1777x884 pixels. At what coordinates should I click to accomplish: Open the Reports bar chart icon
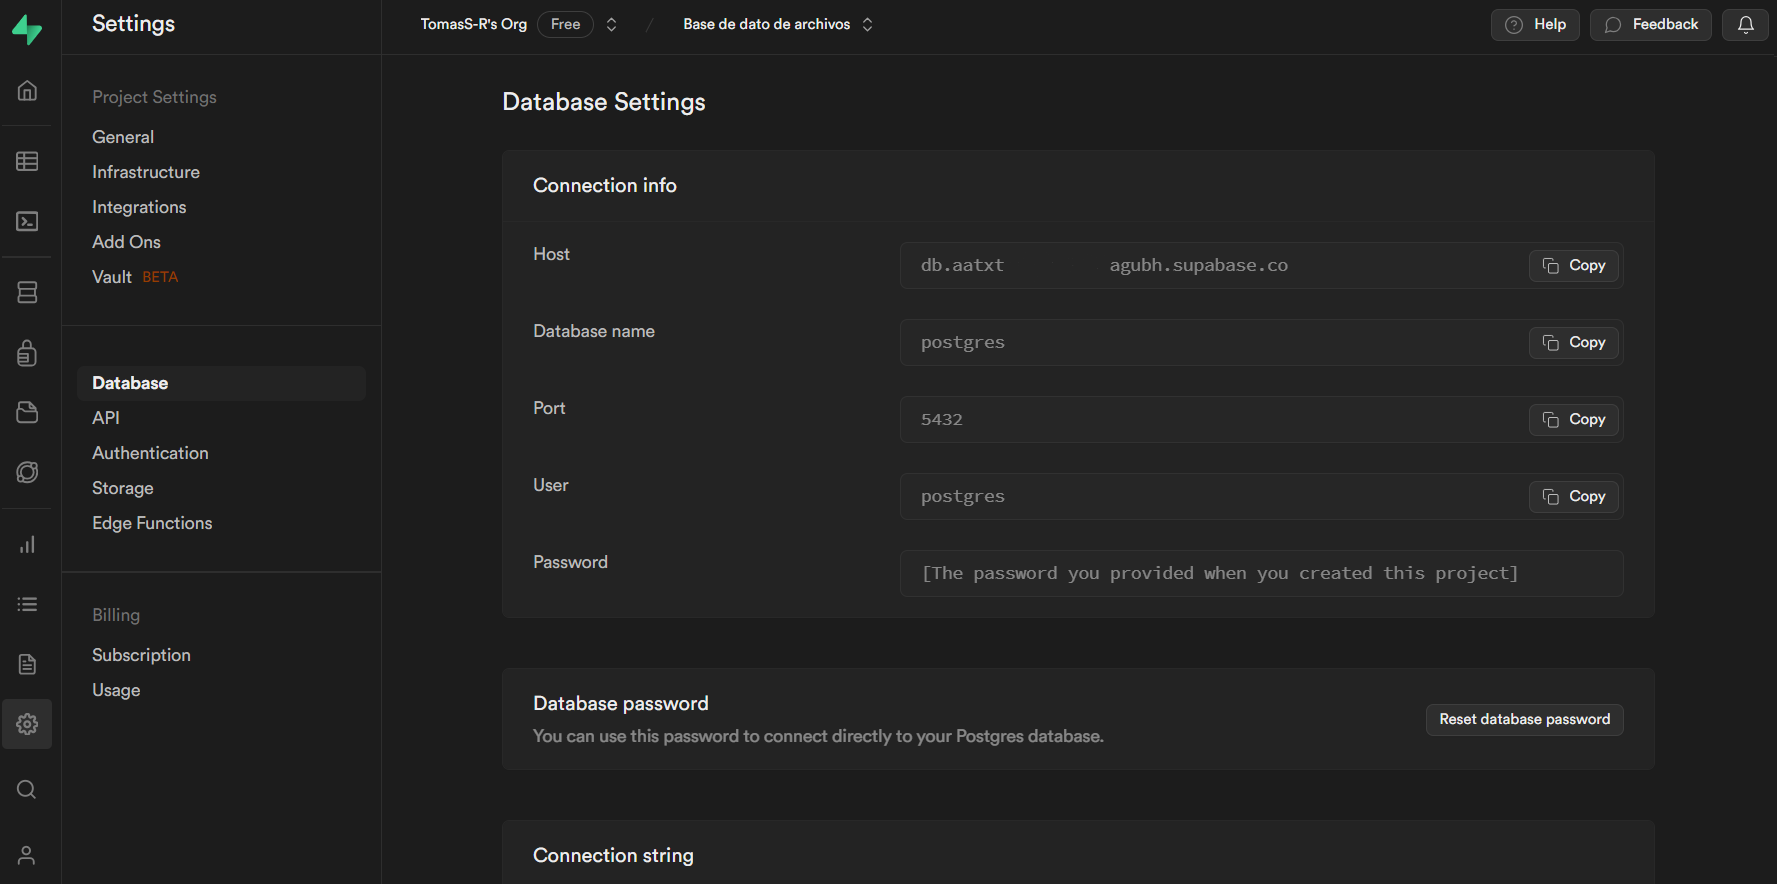[x=27, y=545]
